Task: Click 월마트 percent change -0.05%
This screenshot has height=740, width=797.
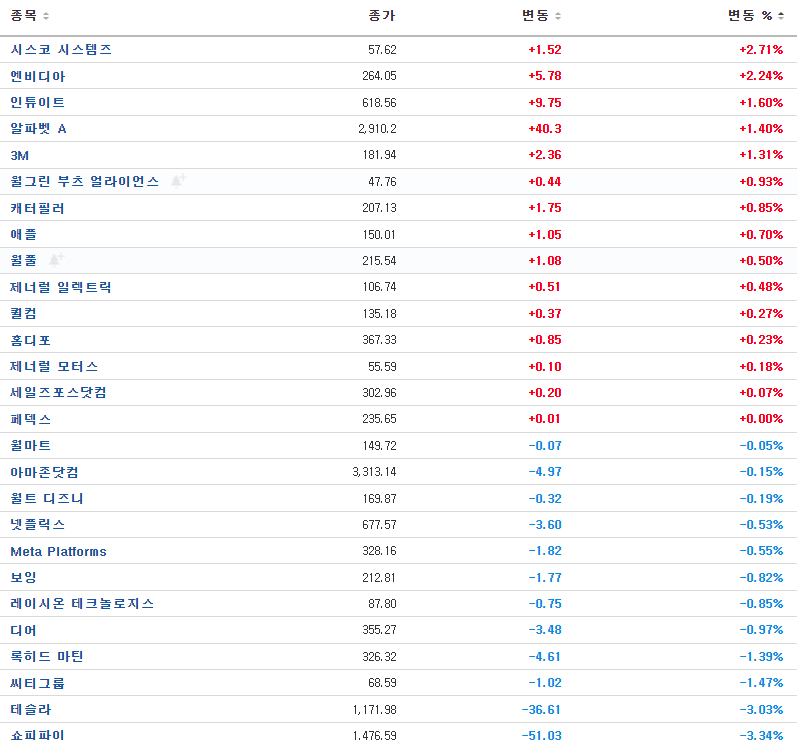Action: click(761, 445)
